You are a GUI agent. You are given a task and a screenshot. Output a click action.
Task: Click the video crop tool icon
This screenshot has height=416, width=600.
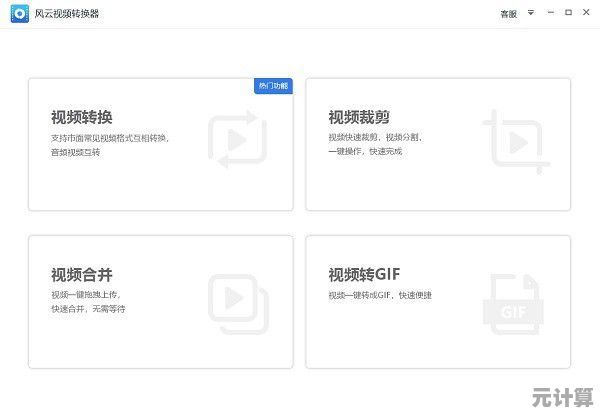click(x=516, y=143)
